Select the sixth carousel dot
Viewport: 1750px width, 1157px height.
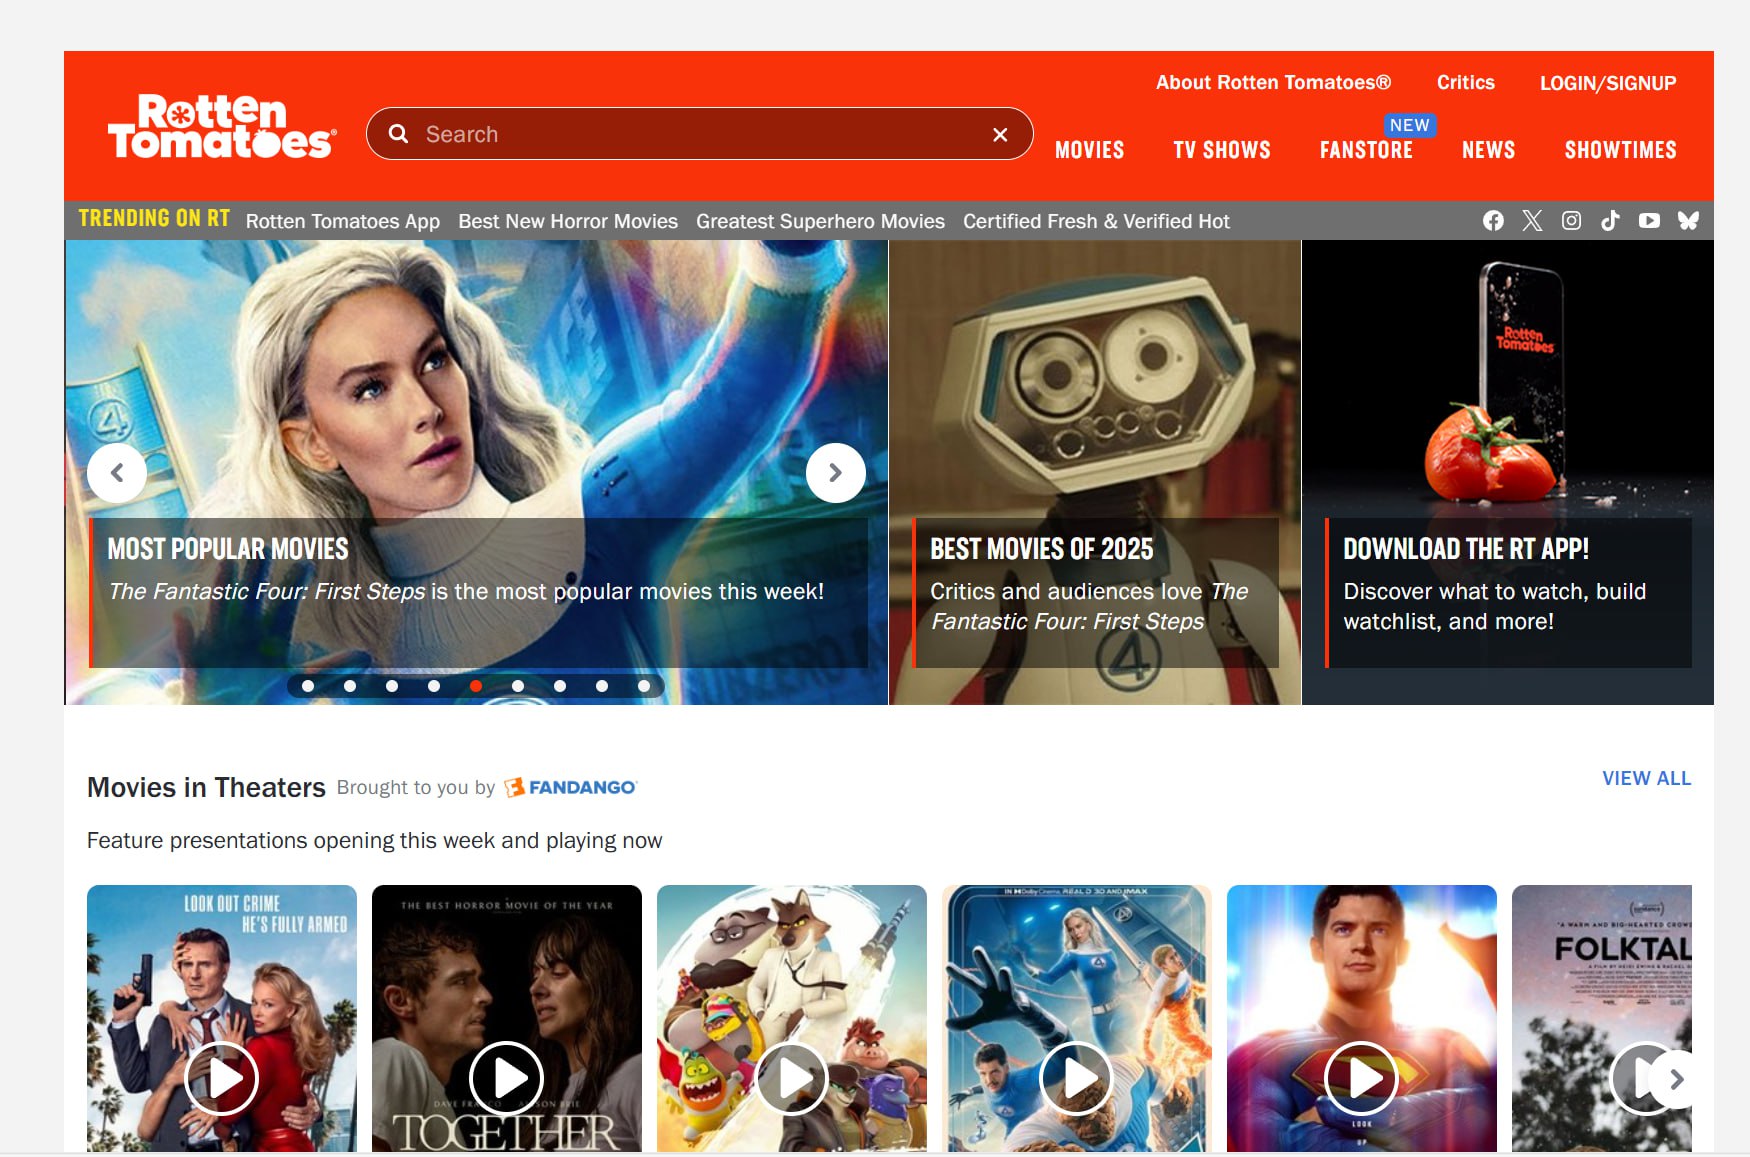point(518,686)
